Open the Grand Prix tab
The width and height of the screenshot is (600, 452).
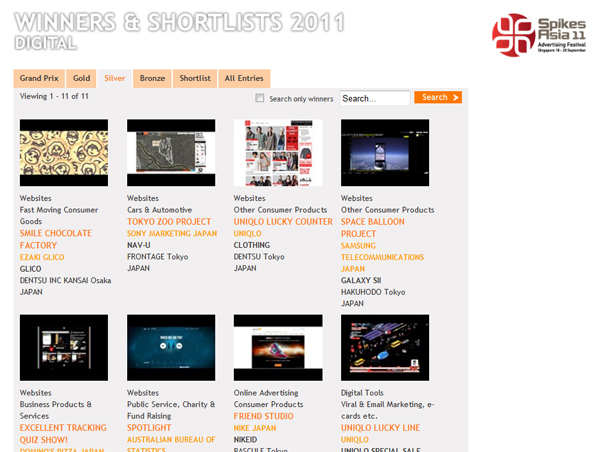39,78
